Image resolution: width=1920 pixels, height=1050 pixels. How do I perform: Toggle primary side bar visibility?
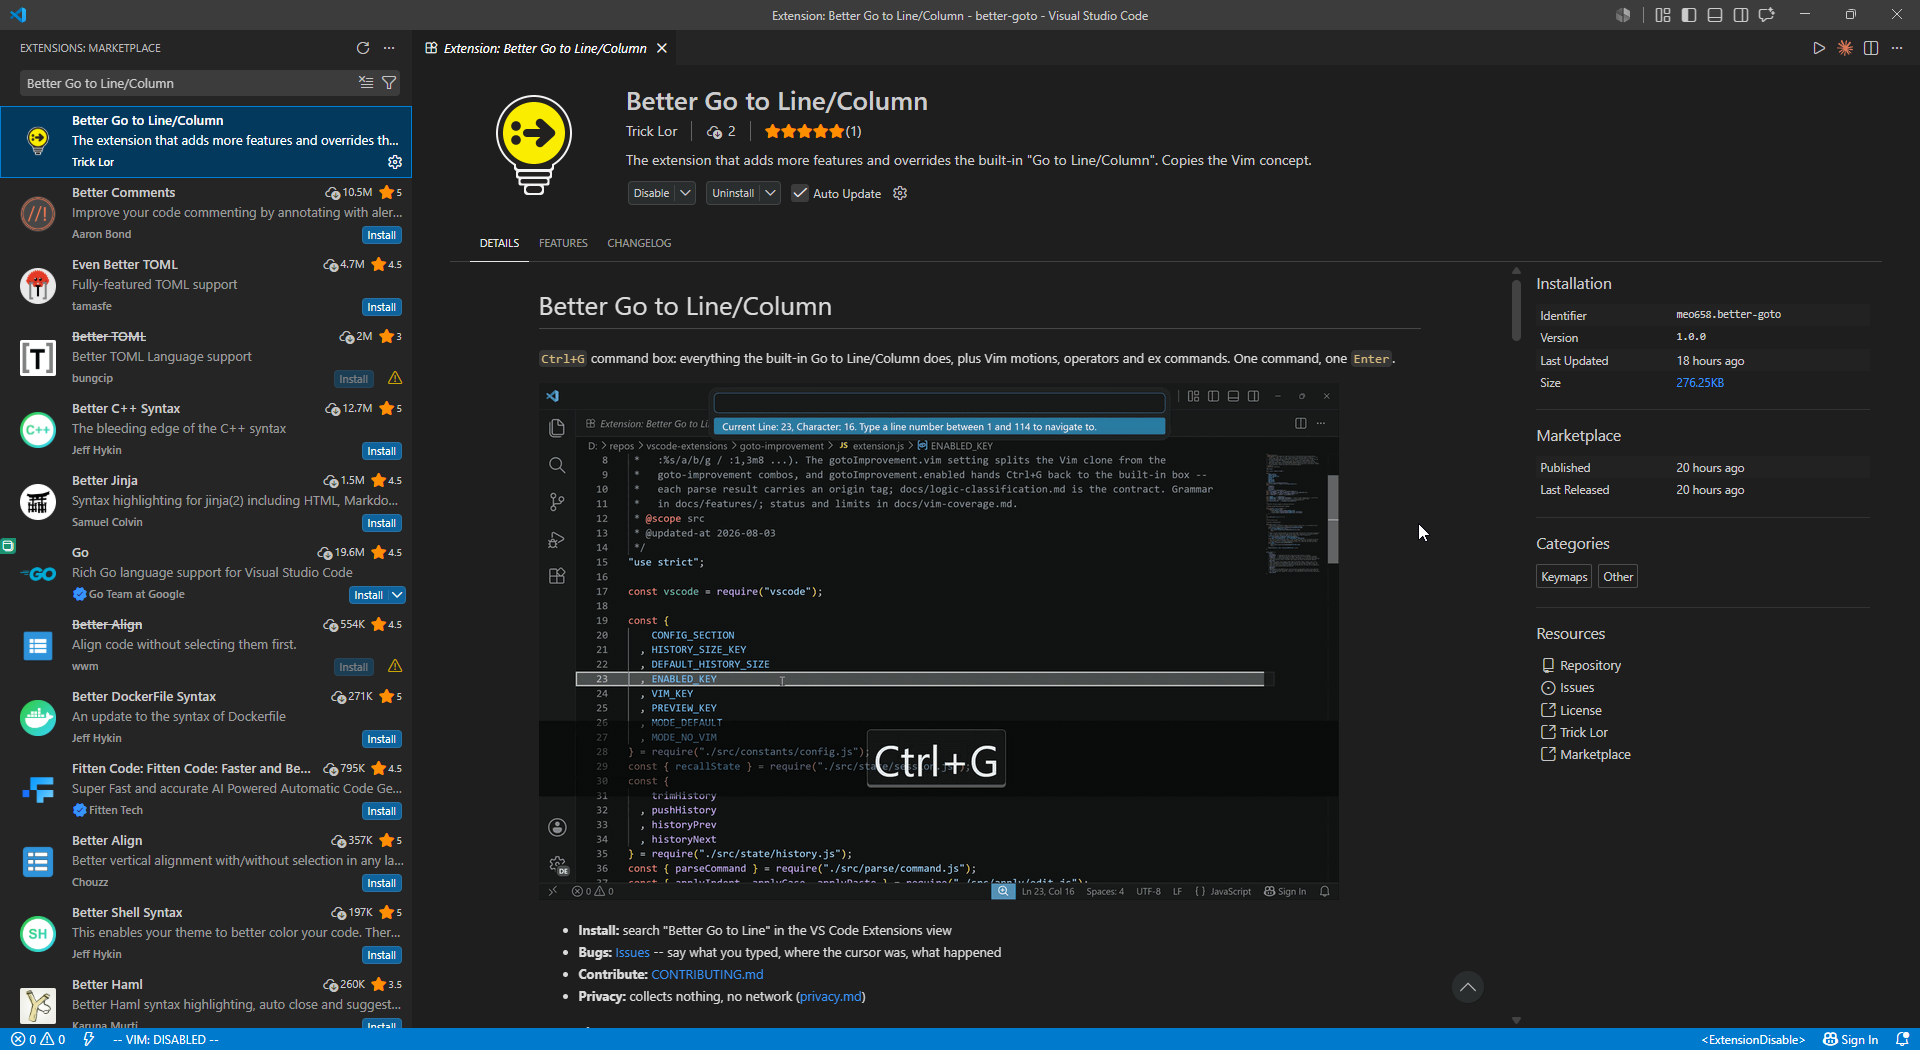tap(1689, 15)
